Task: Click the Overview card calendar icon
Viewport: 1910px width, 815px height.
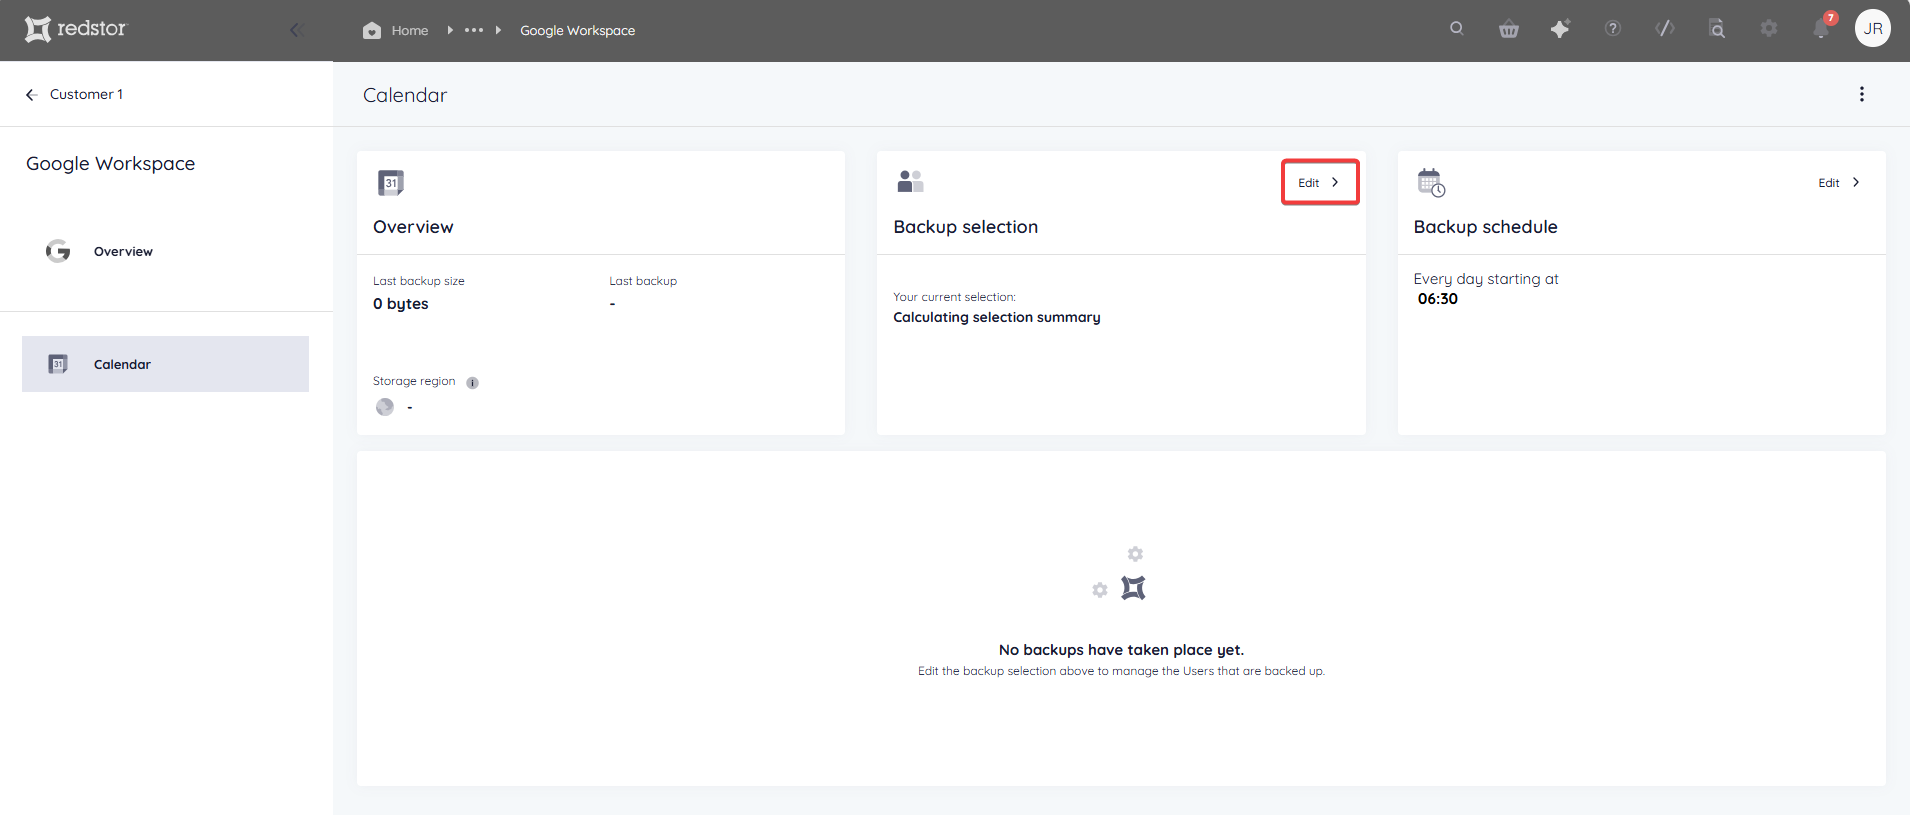Action: point(391,183)
